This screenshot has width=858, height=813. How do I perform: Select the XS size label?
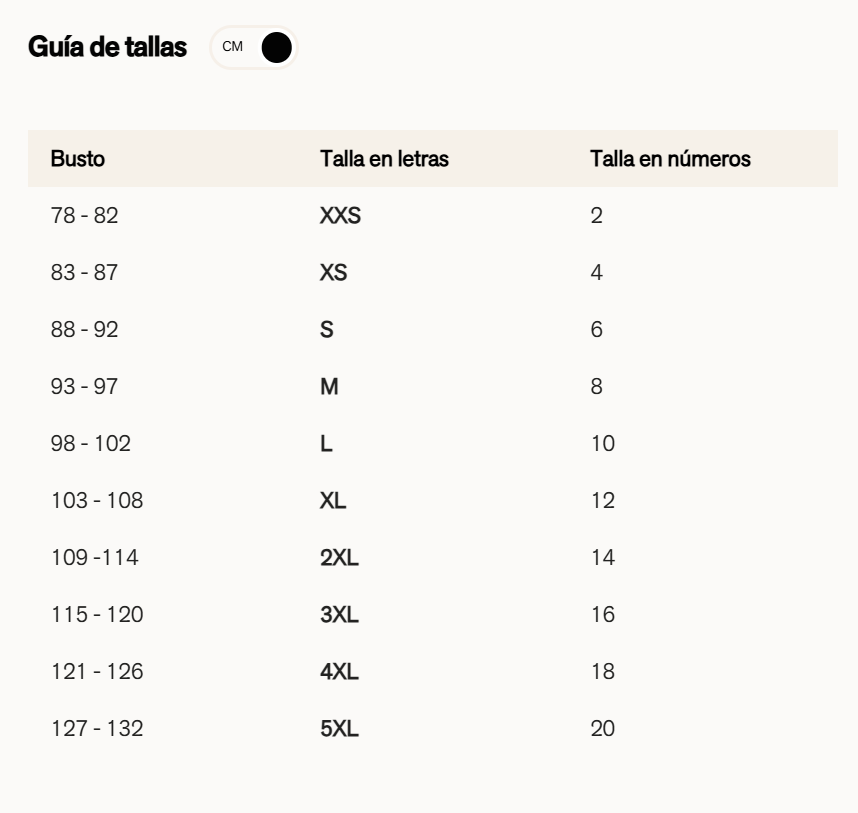point(334,272)
